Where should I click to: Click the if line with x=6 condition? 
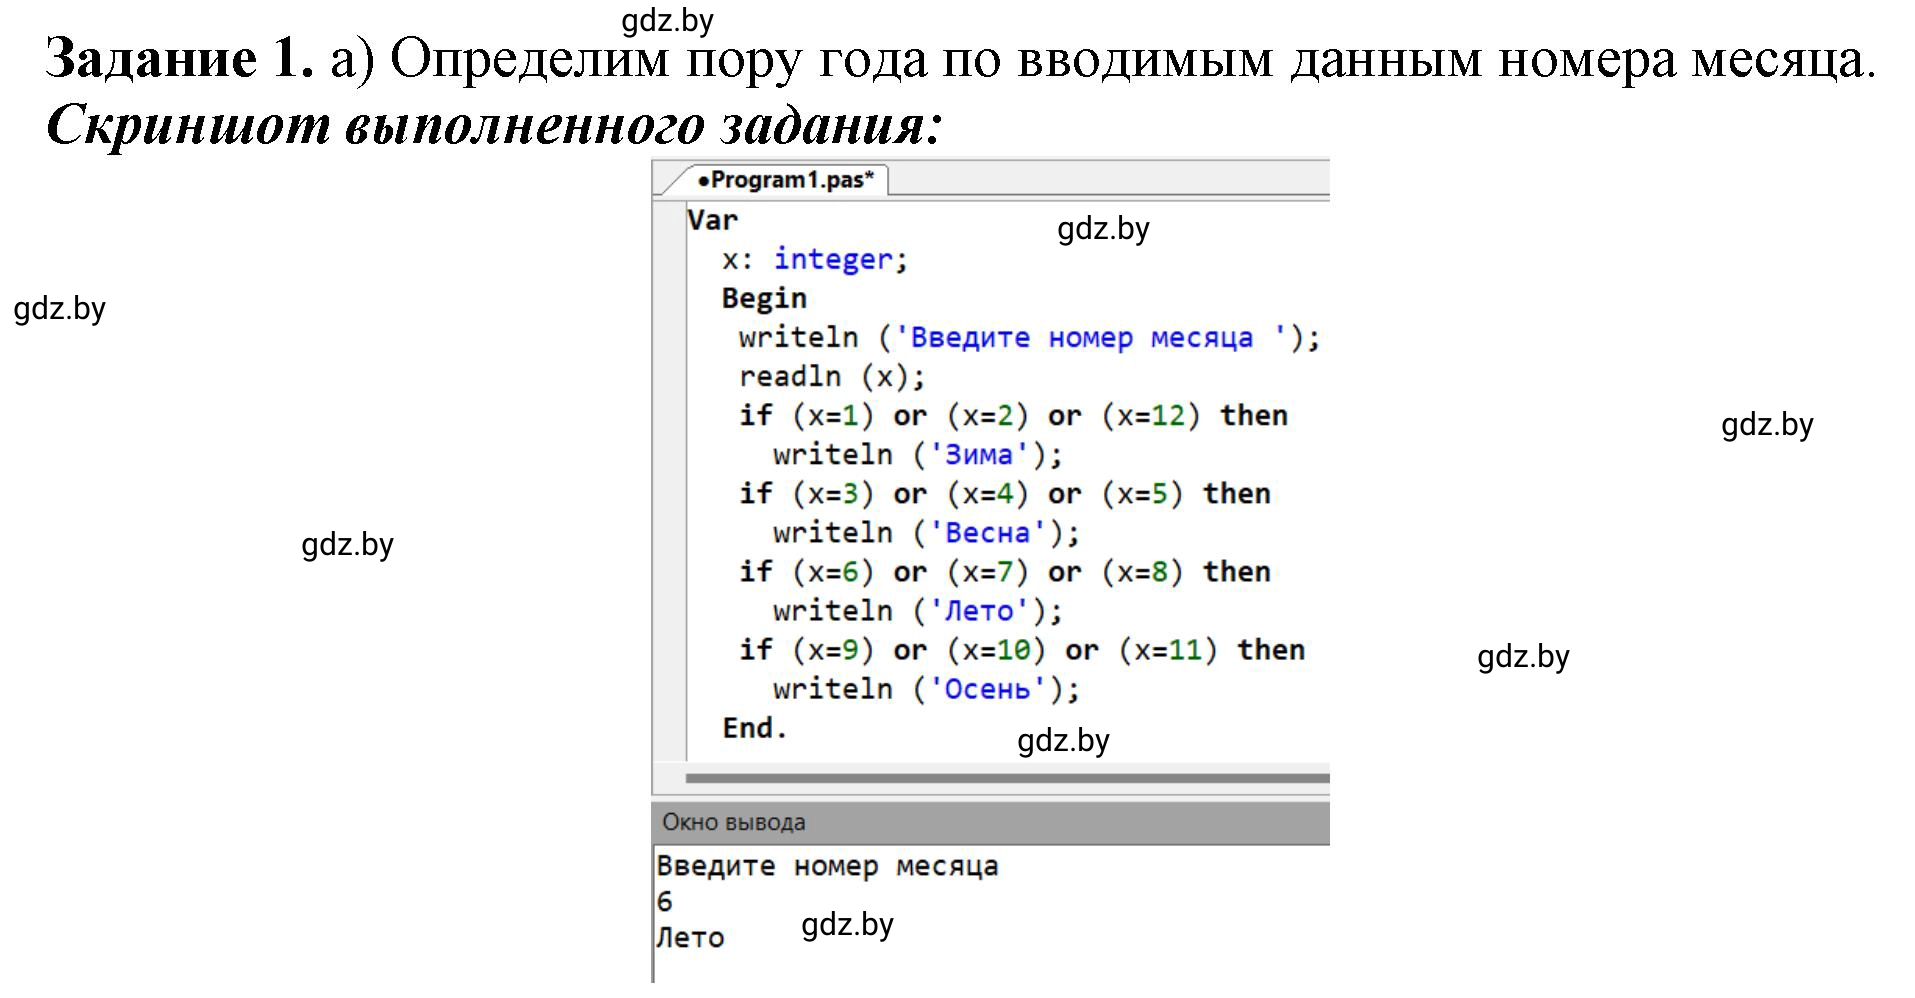(1004, 571)
